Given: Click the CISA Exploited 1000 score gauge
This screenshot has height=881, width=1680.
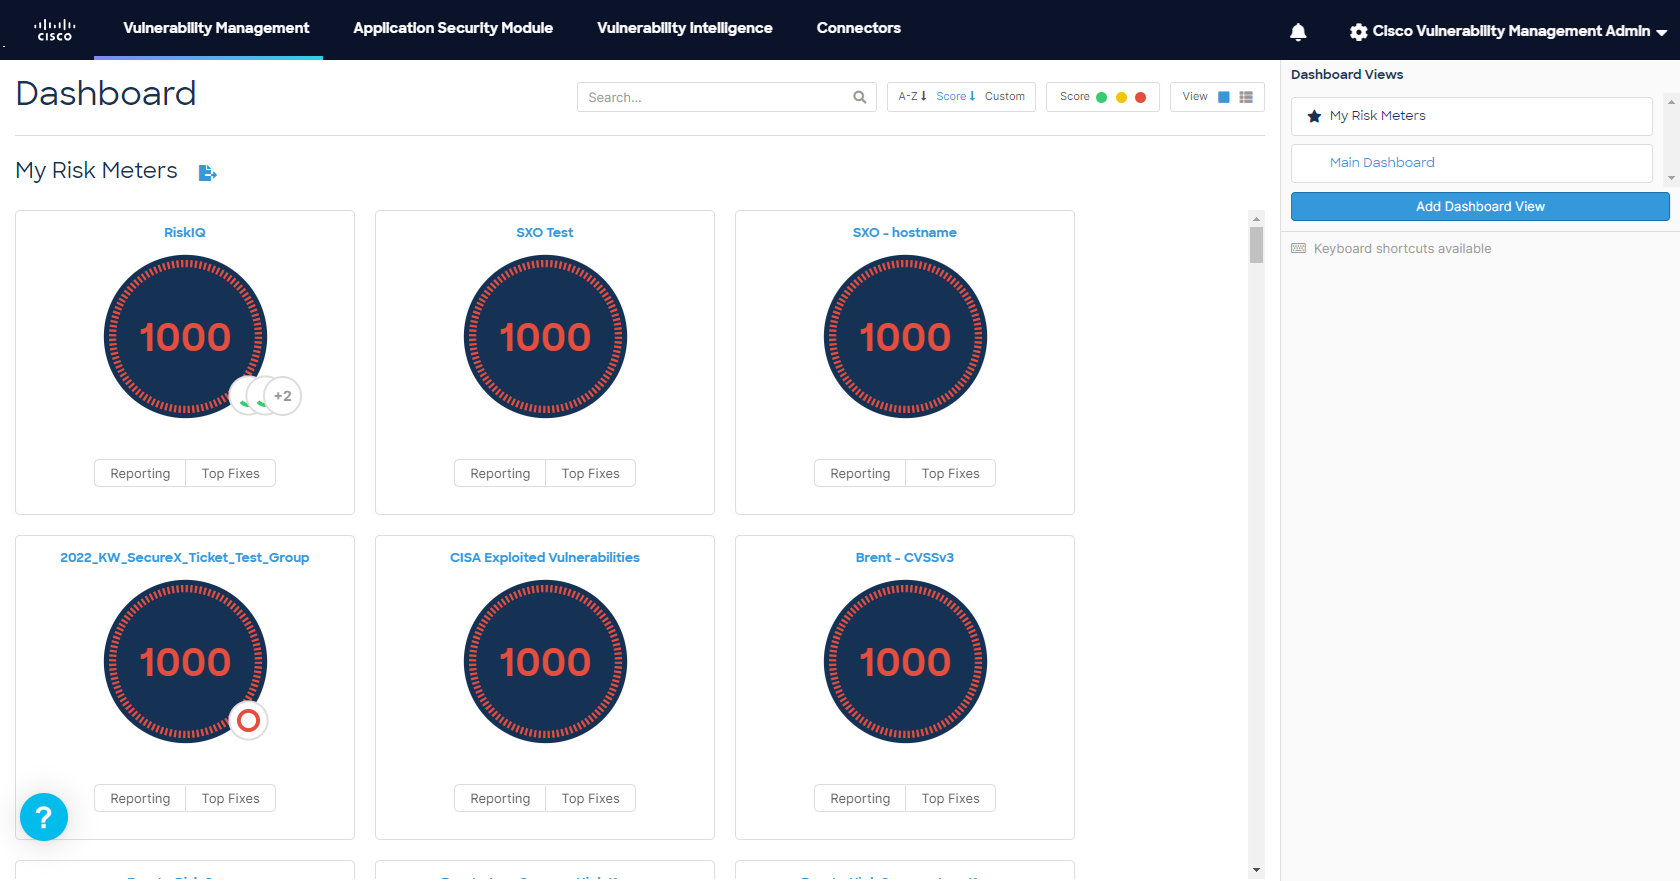Looking at the screenshot, I should (545, 662).
